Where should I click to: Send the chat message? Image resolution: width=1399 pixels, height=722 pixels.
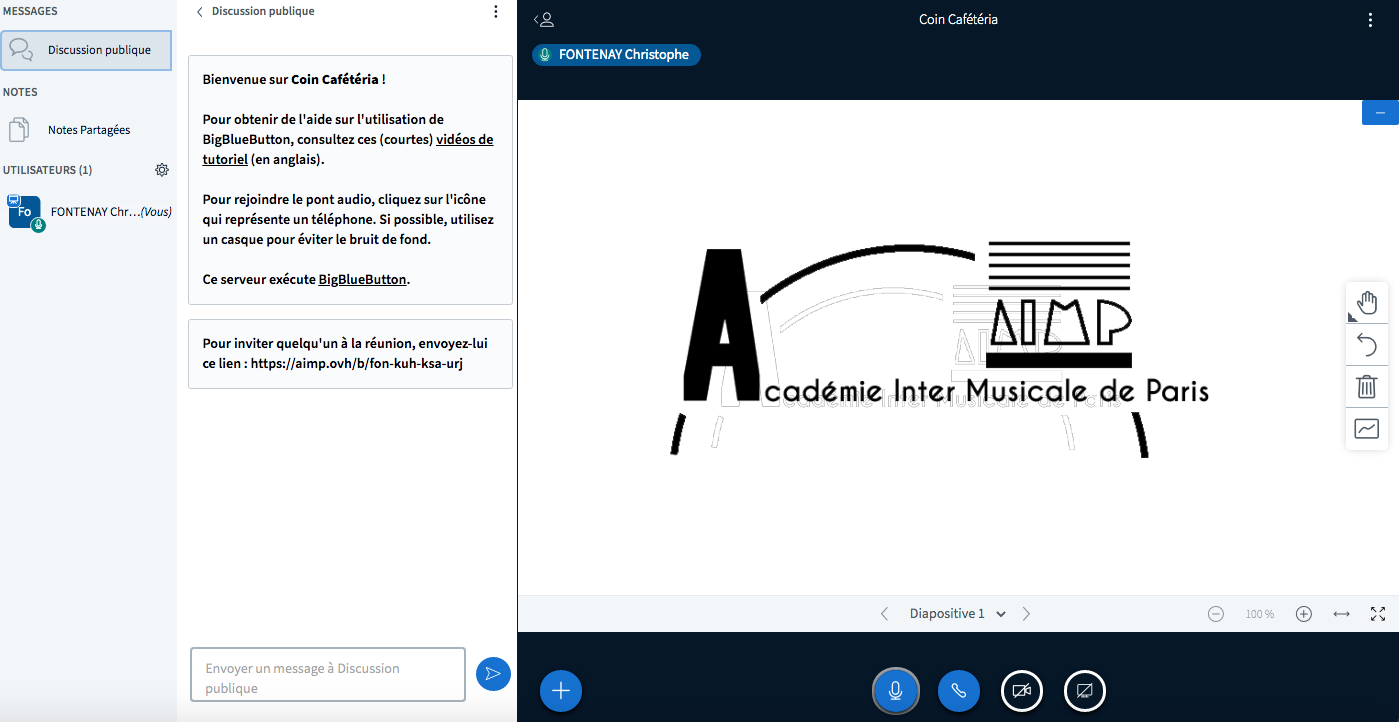493,674
